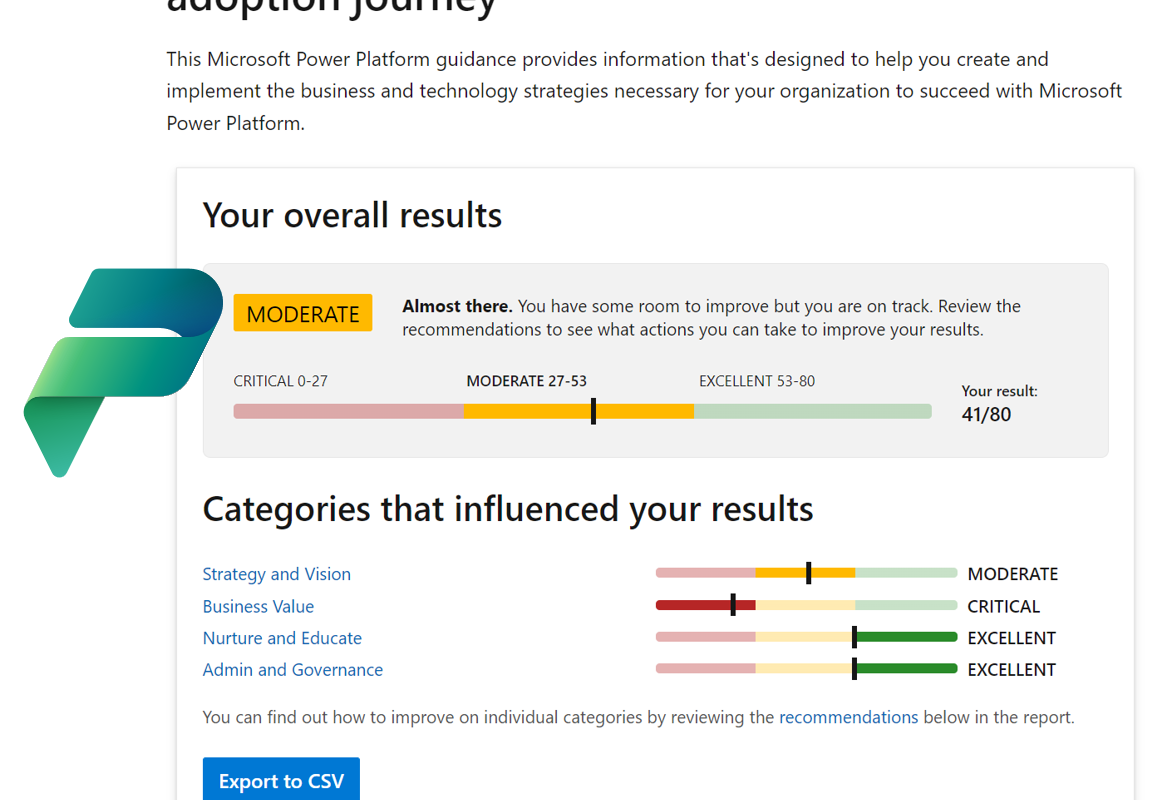
Task: Go to Nurture and Educate category
Action: click(x=282, y=638)
